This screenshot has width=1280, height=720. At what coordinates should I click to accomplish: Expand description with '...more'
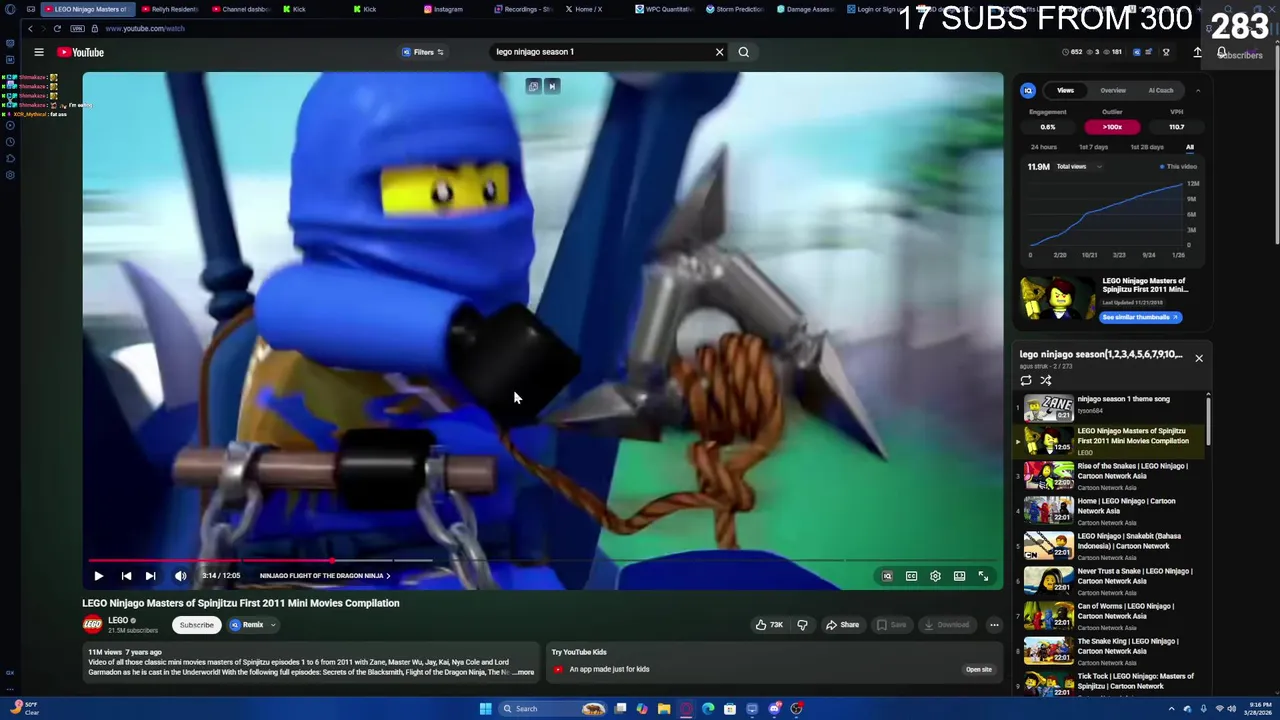(x=524, y=673)
